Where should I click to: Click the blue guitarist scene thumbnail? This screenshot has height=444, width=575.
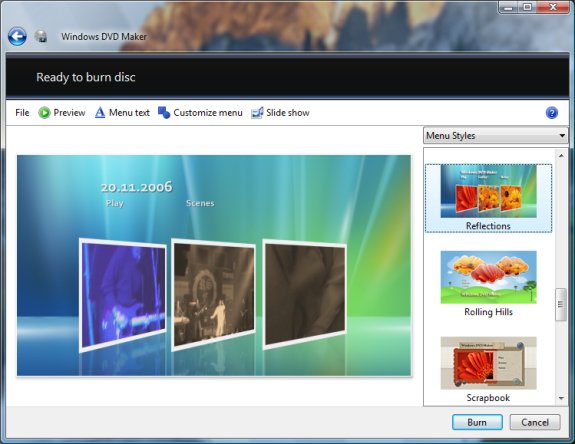click(x=123, y=296)
